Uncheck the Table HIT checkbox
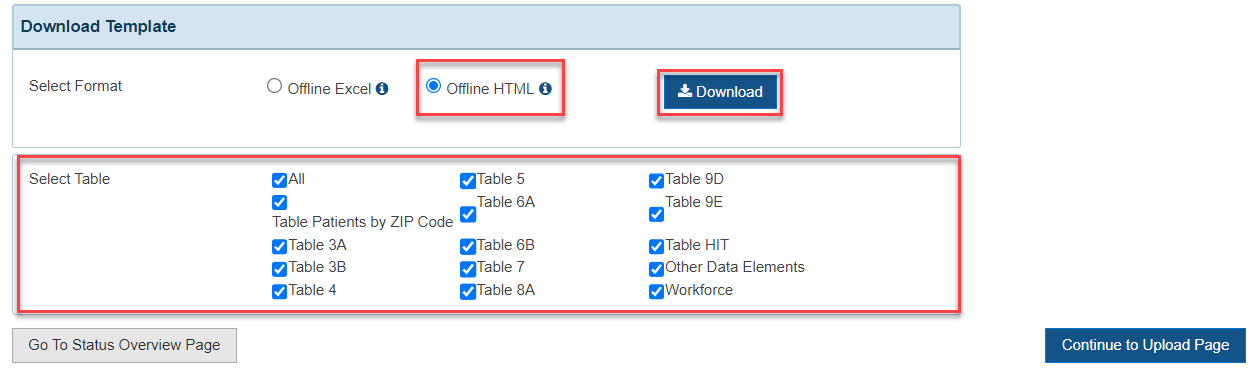Viewport: 1259px width, 375px height. [656, 246]
